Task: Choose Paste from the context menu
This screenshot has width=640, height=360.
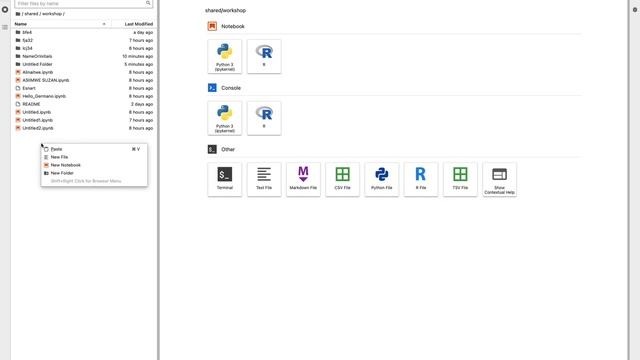Action: click(x=94, y=149)
